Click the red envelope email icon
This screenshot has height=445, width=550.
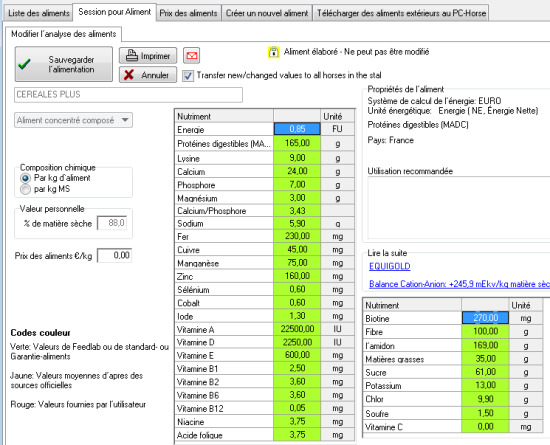[192, 56]
